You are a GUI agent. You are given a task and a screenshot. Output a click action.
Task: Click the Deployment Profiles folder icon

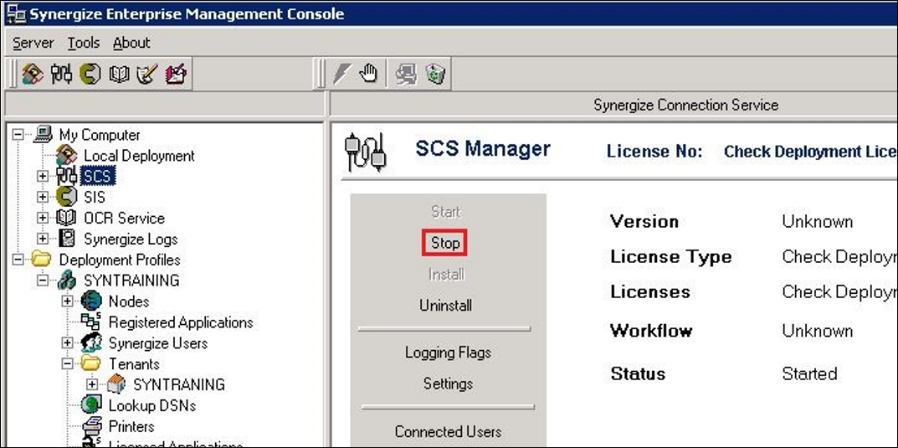pos(42,260)
